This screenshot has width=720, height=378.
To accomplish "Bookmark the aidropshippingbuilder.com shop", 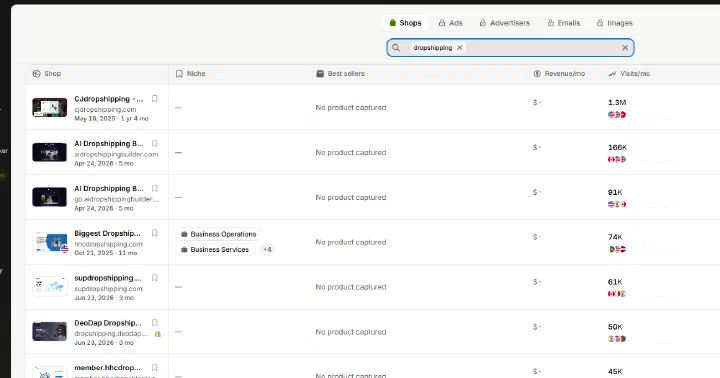I will tap(155, 143).
